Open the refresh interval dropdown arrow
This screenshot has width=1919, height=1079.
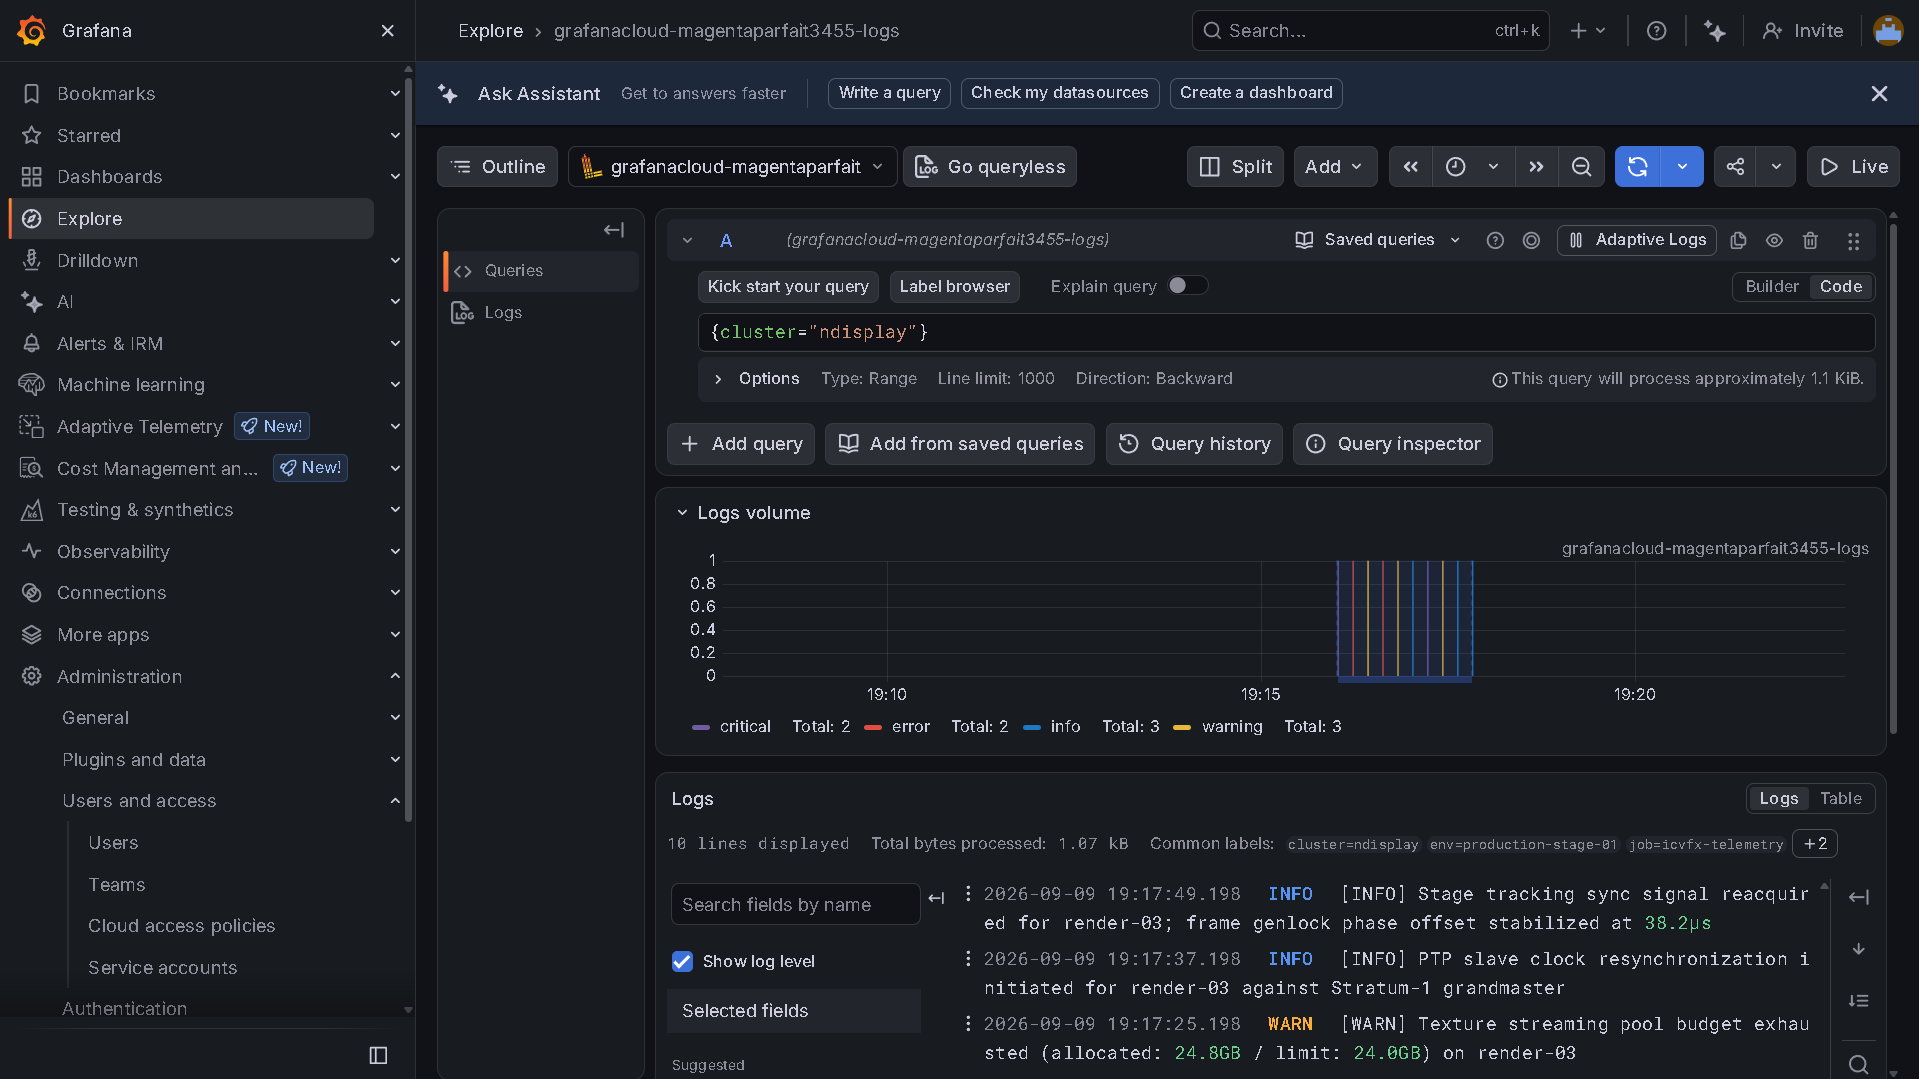tap(1682, 167)
